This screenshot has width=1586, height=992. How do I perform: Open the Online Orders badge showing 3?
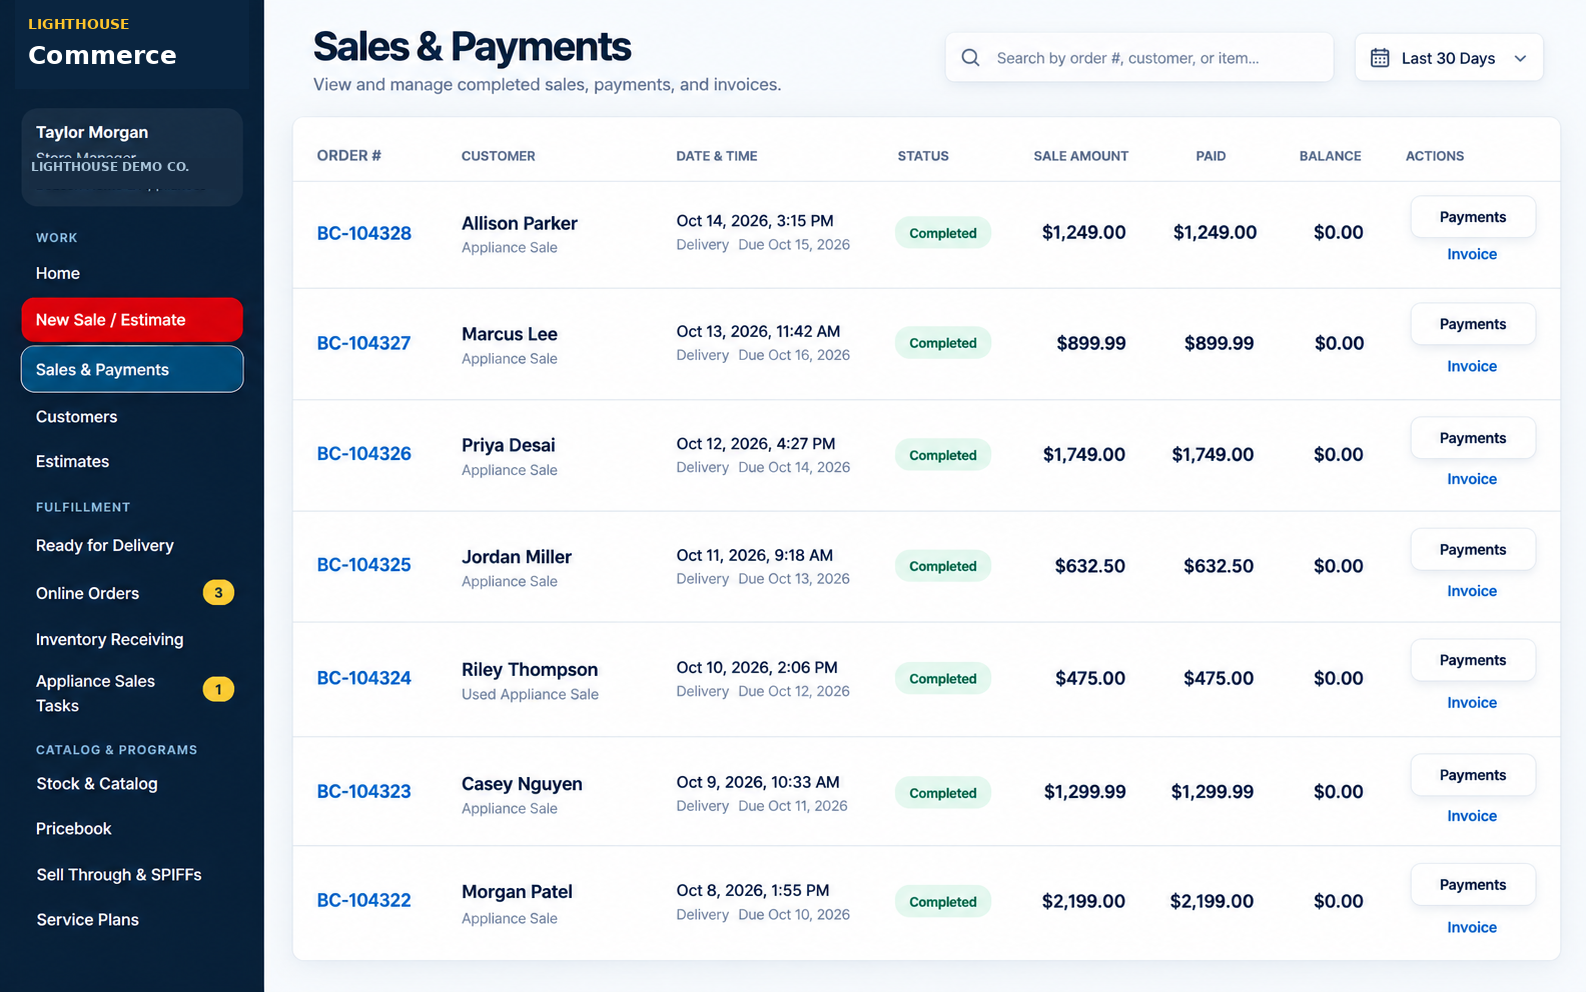click(x=218, y=593)
